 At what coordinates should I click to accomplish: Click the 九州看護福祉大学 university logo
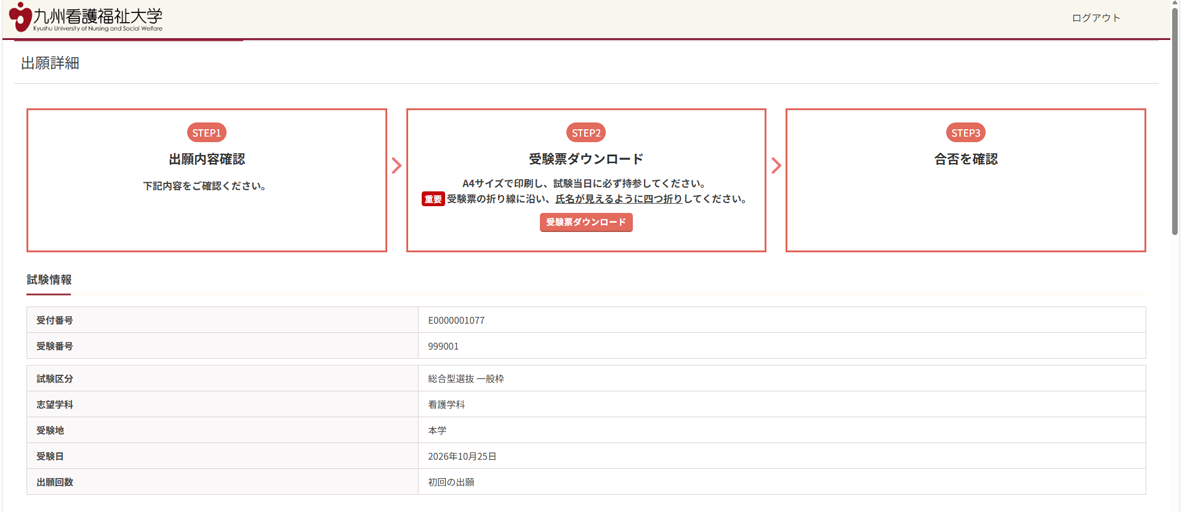click(85, 18)
